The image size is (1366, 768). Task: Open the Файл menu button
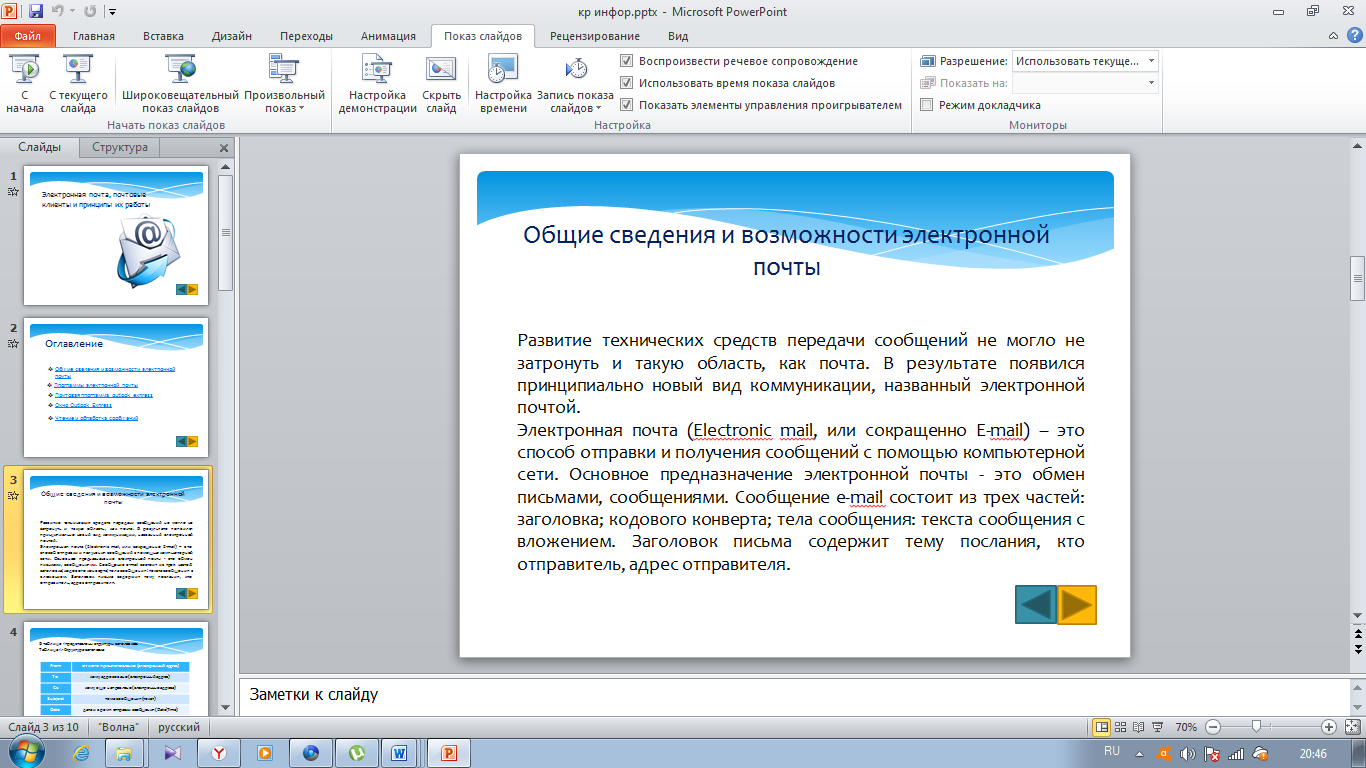28,36
